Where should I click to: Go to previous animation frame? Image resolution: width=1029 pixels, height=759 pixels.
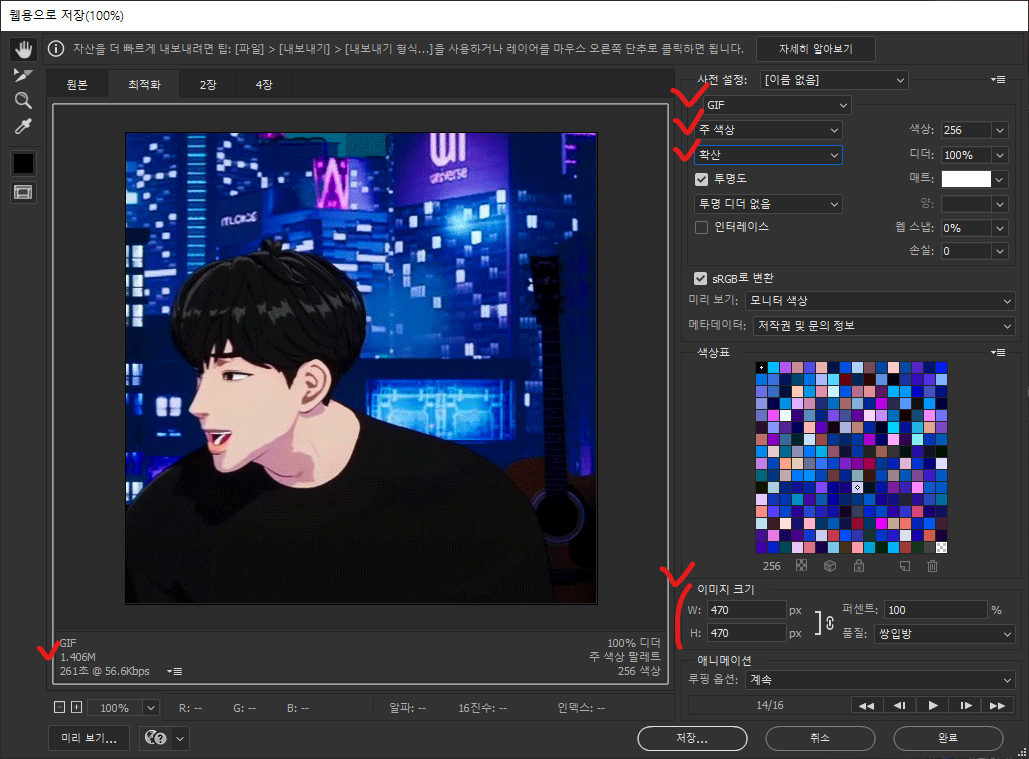click(x=899, y=705)
